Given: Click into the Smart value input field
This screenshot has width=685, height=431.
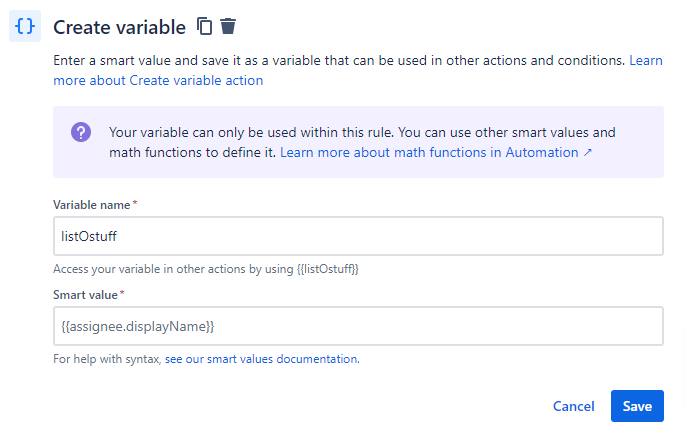Looking at the screenshot, I should [358, 326].
